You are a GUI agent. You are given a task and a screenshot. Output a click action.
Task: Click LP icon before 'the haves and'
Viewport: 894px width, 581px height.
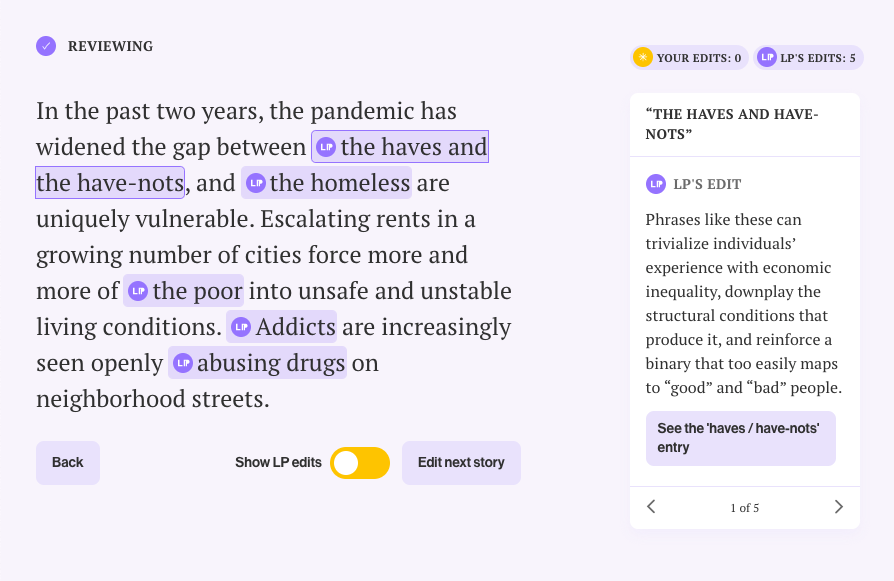tap(326, 147)
